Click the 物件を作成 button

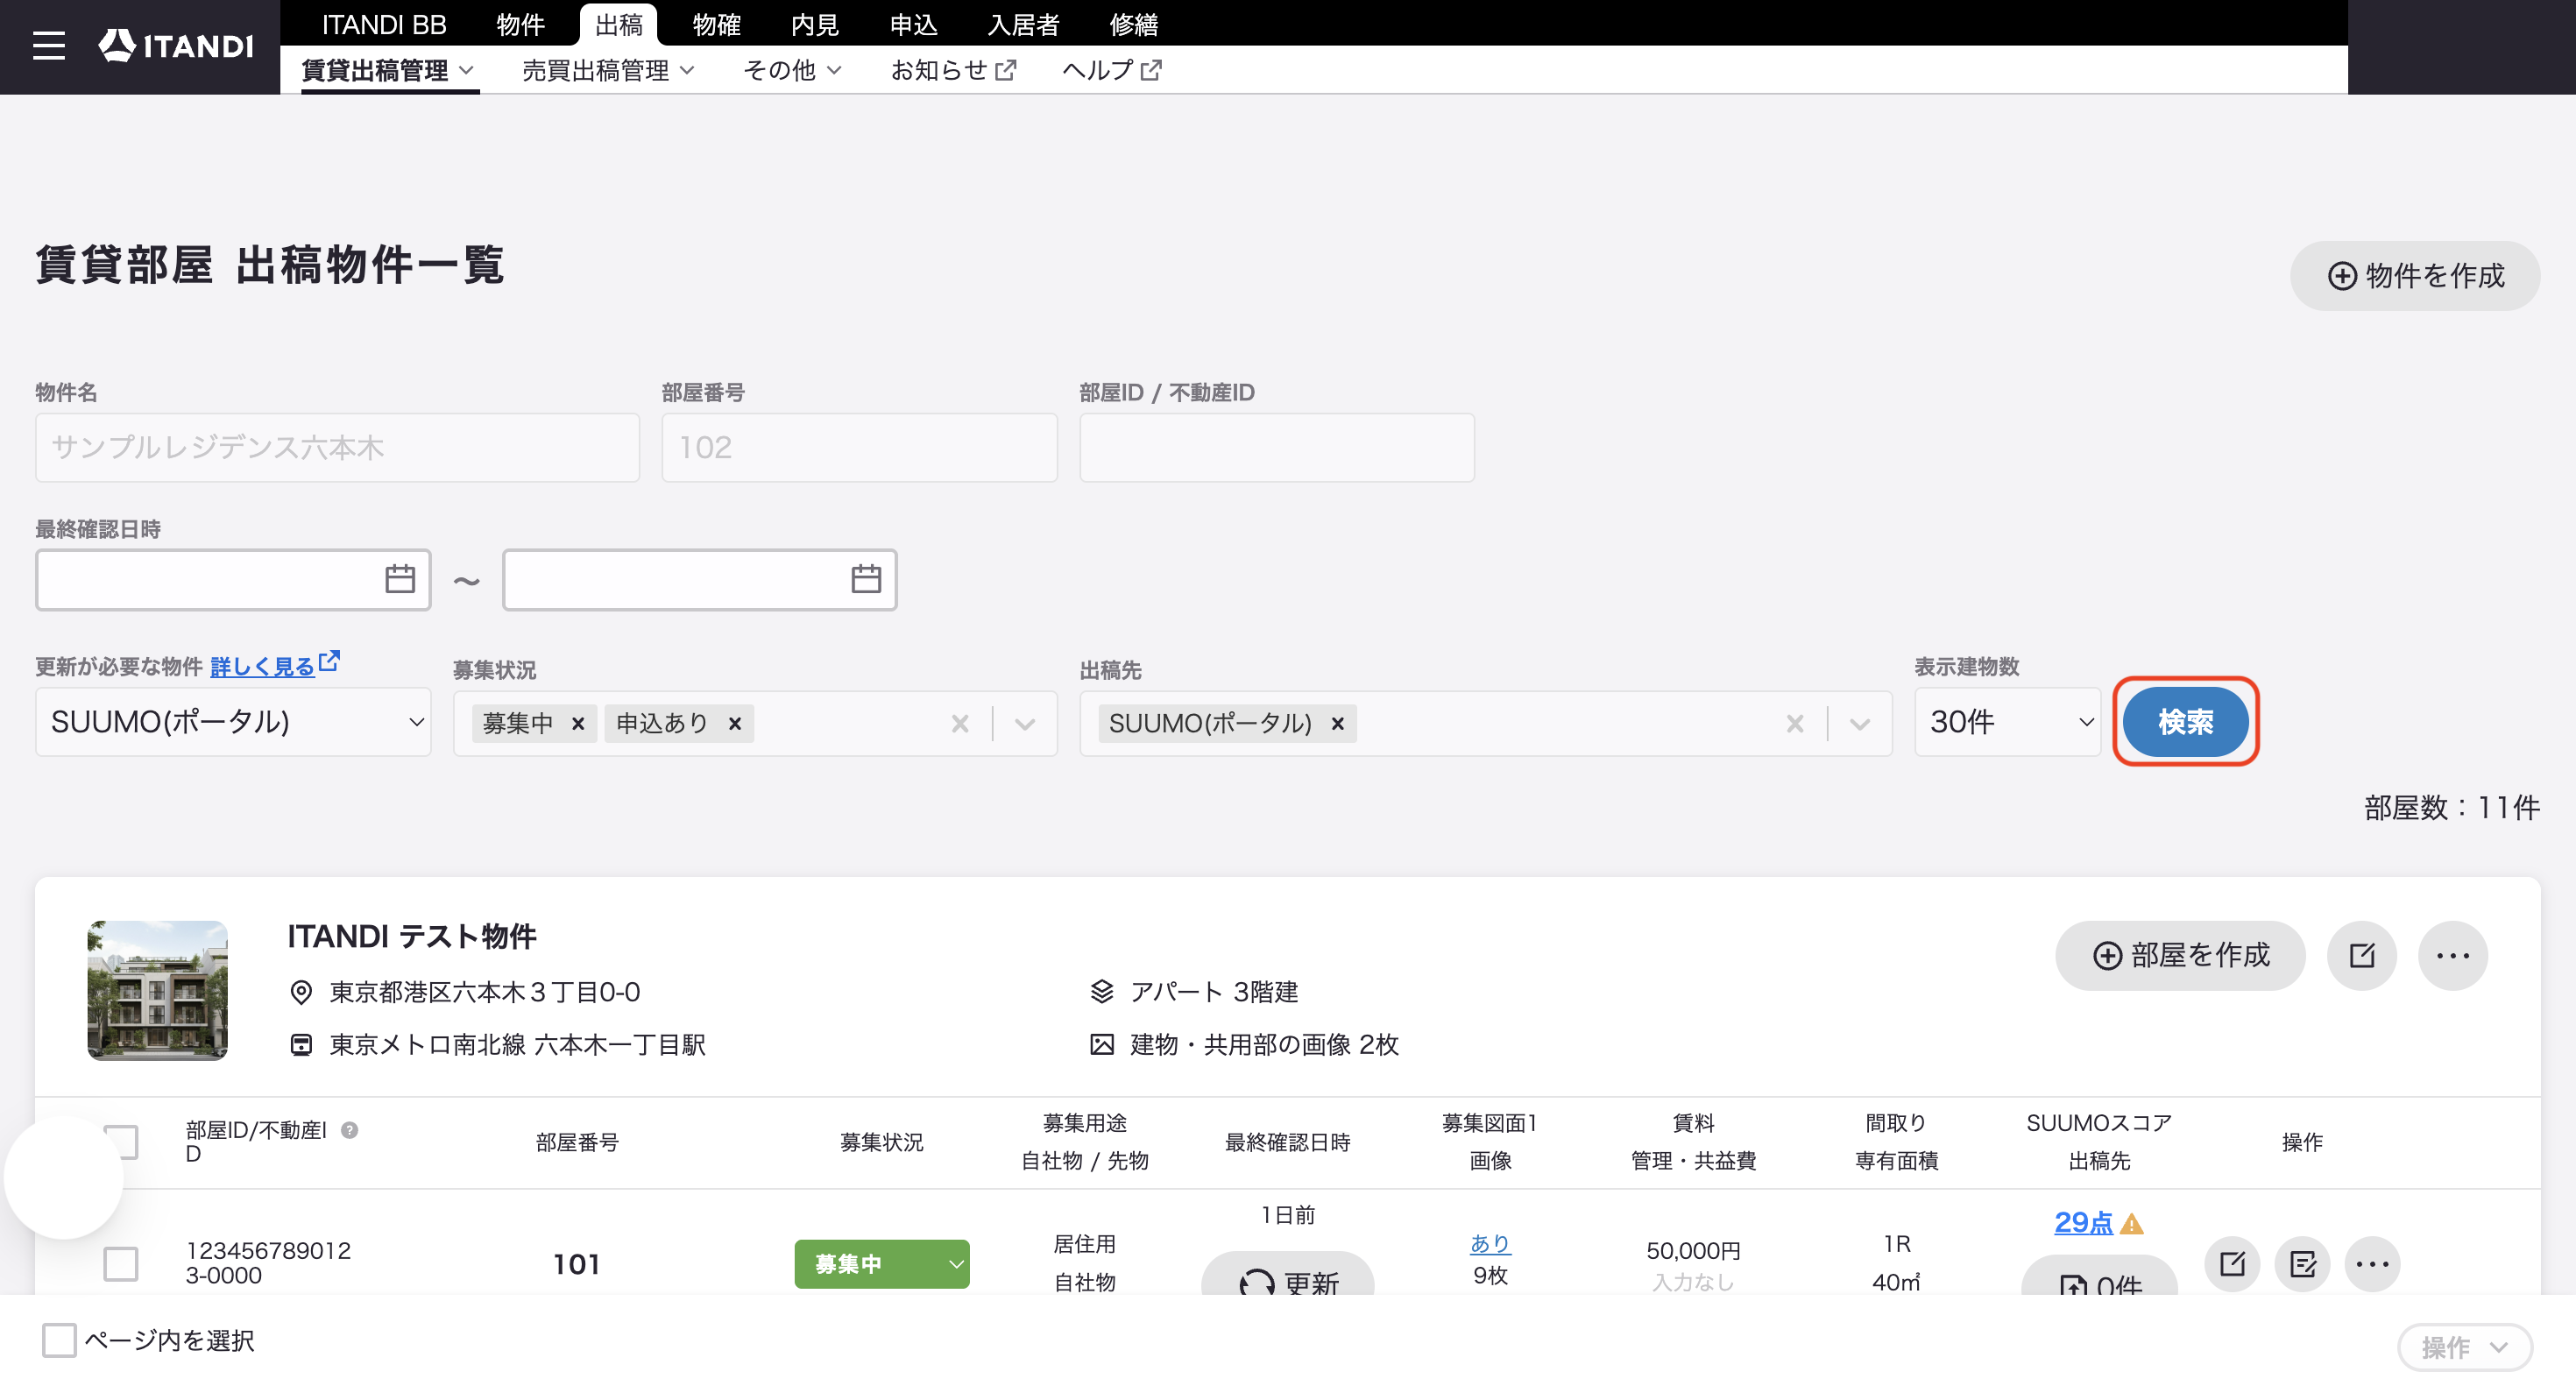2415,276
